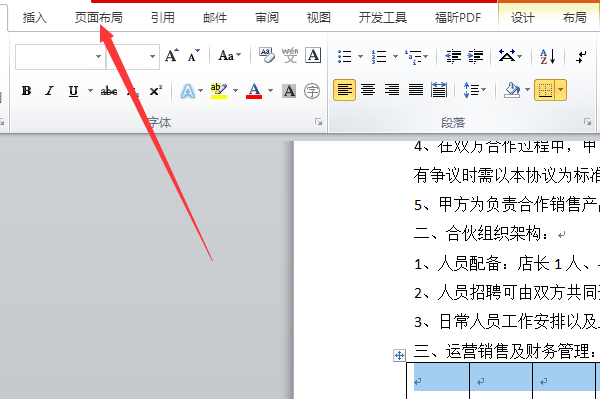The image size is (600, 399).
Task: Toggle strikethrough abc formatting
Action: (109, 91)
